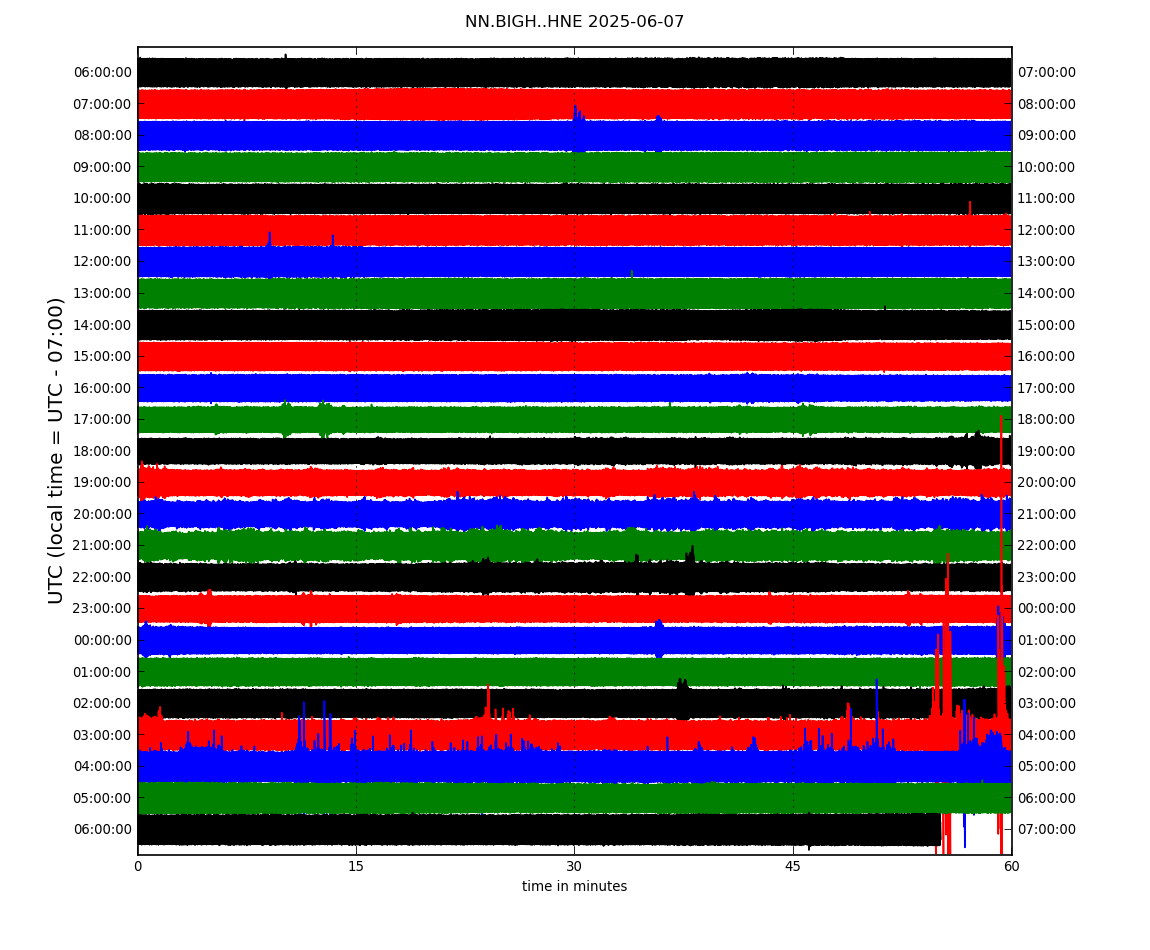Click the left UTC axis label 01:00:00

point(103,672)
